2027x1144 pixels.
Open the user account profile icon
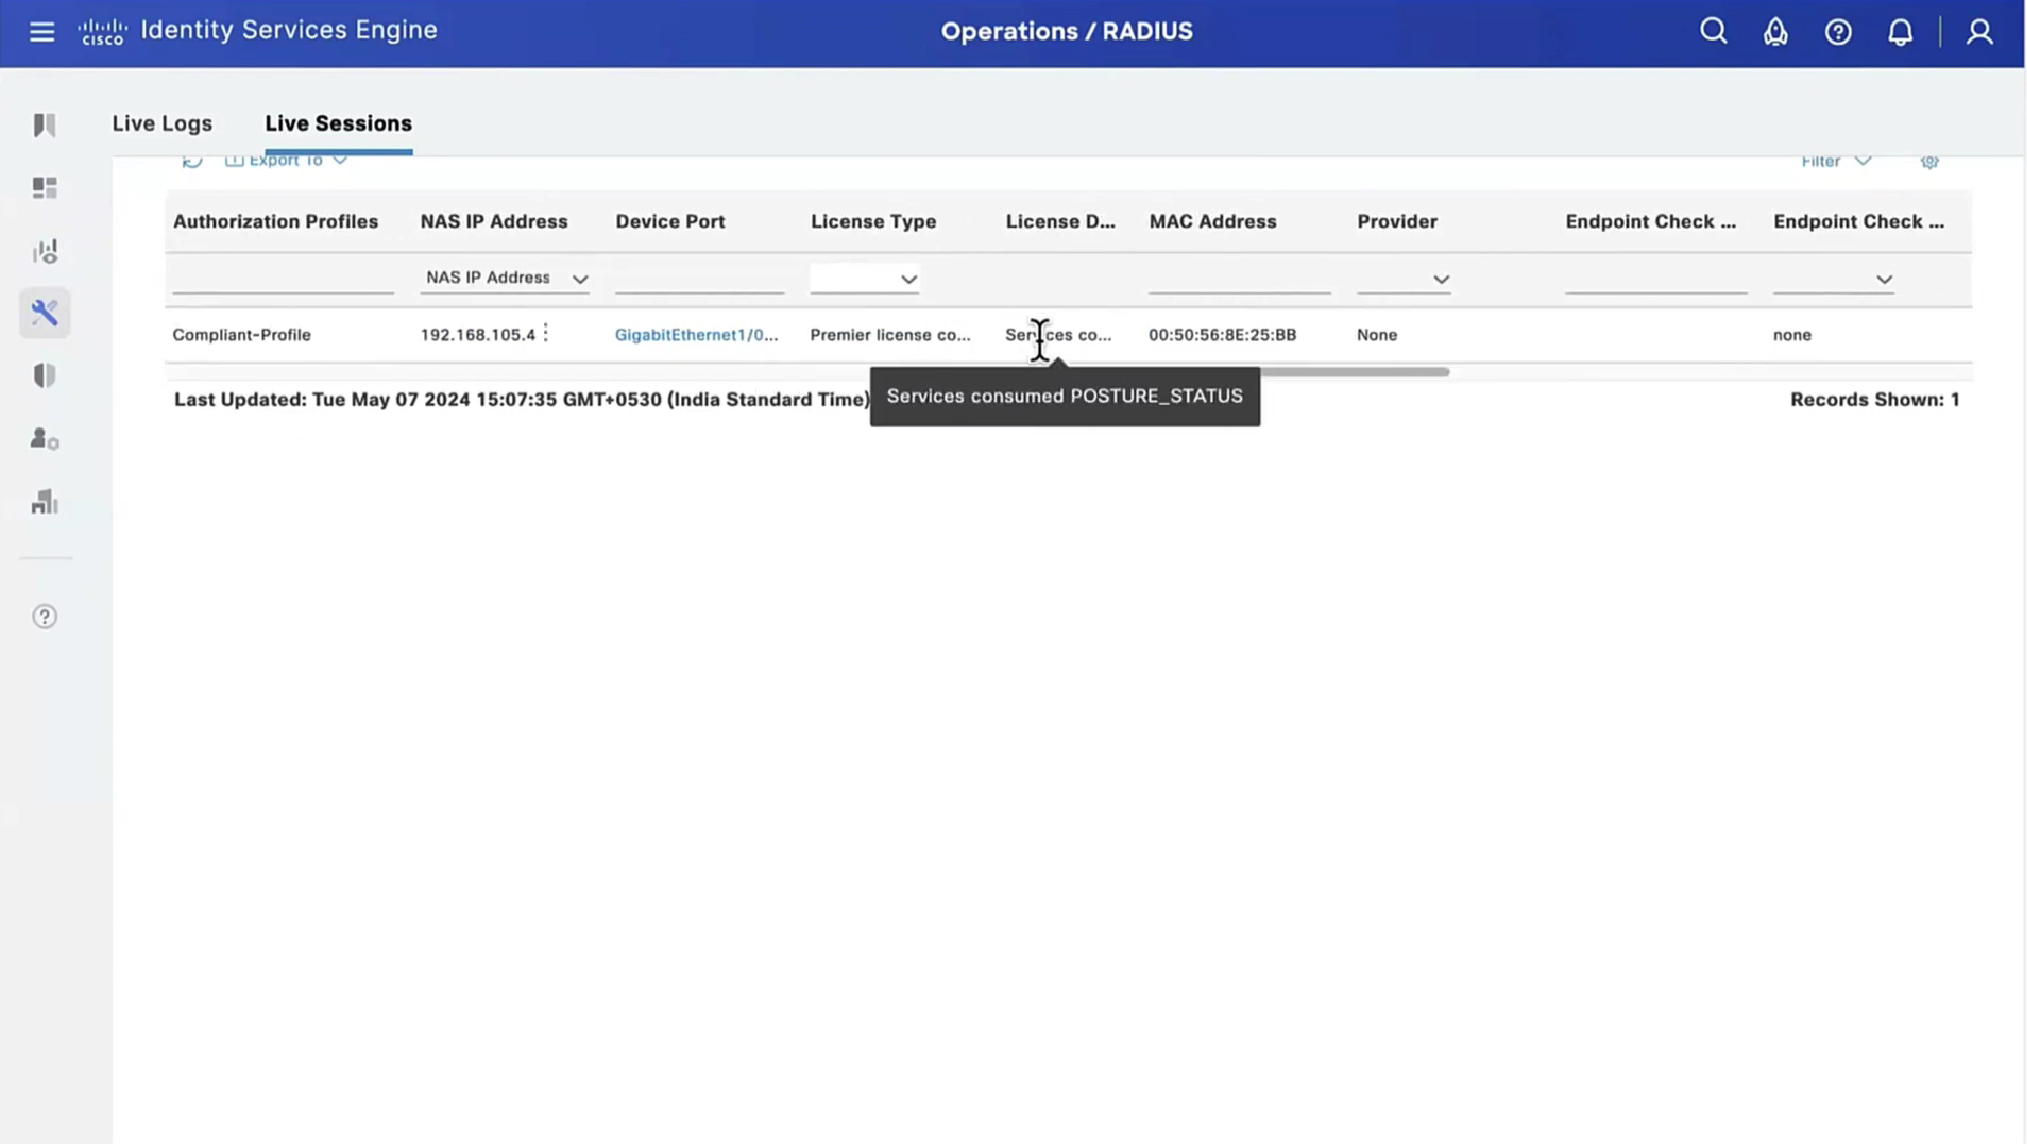(x=1979, y=32)
